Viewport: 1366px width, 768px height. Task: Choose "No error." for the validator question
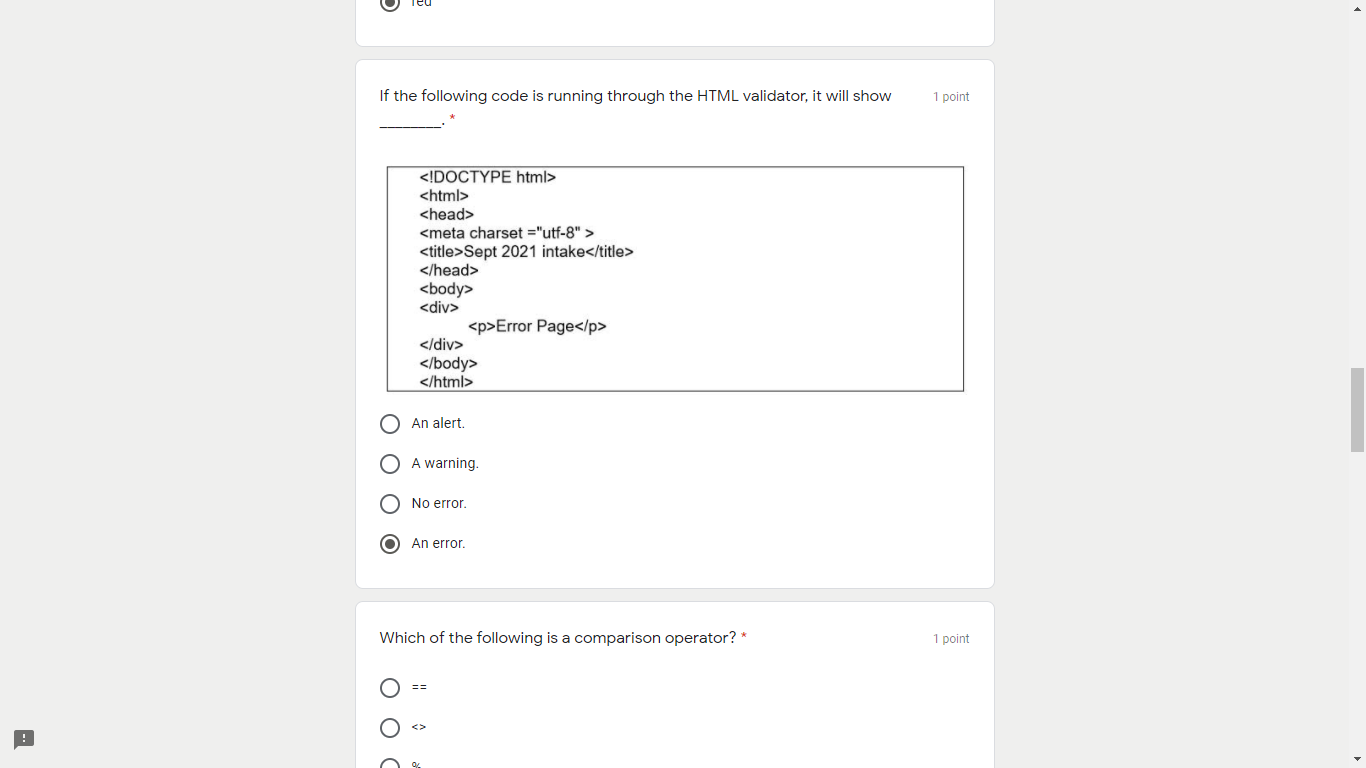(x=390, y=503)
